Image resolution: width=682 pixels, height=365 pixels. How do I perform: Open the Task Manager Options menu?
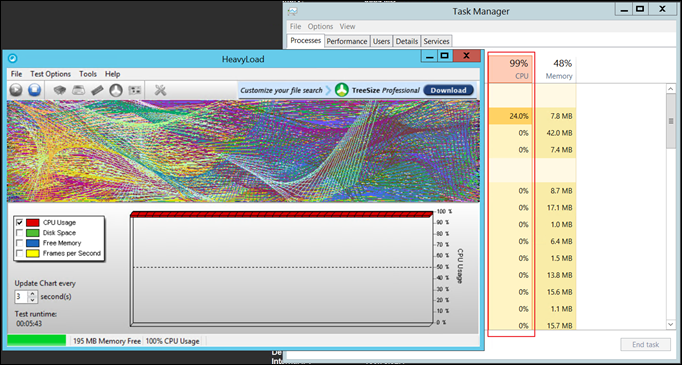[321, 27]
